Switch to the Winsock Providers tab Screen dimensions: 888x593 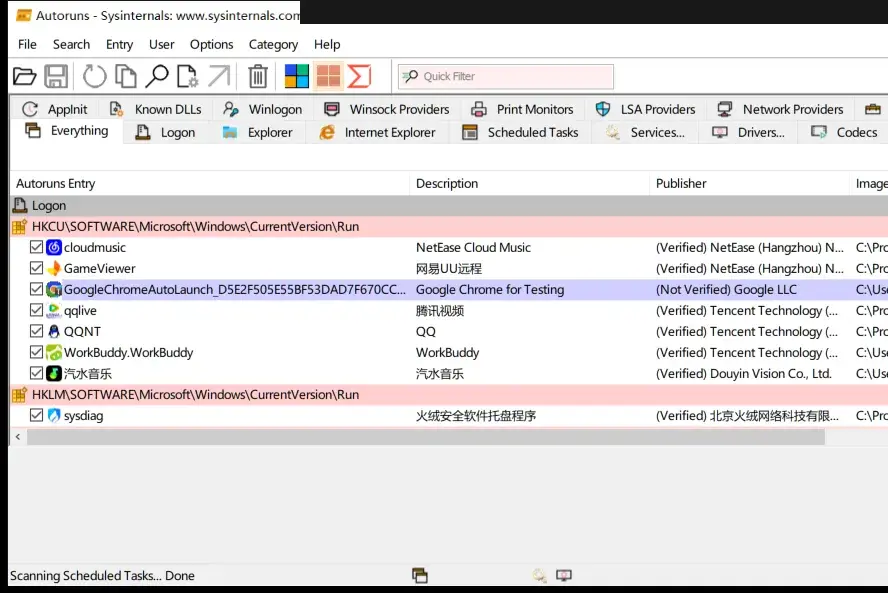click(386, 109)
